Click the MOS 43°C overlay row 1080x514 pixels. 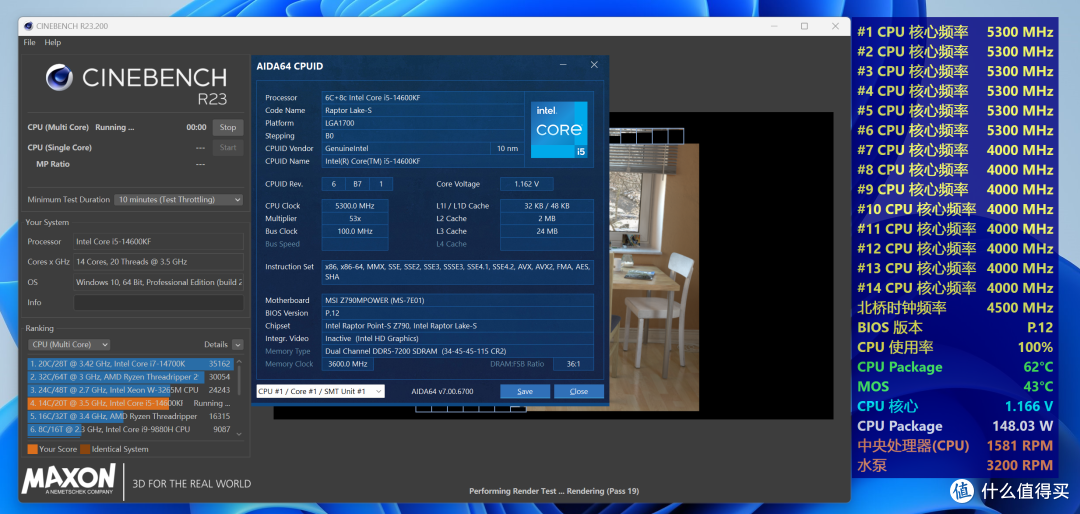point(955,387)
